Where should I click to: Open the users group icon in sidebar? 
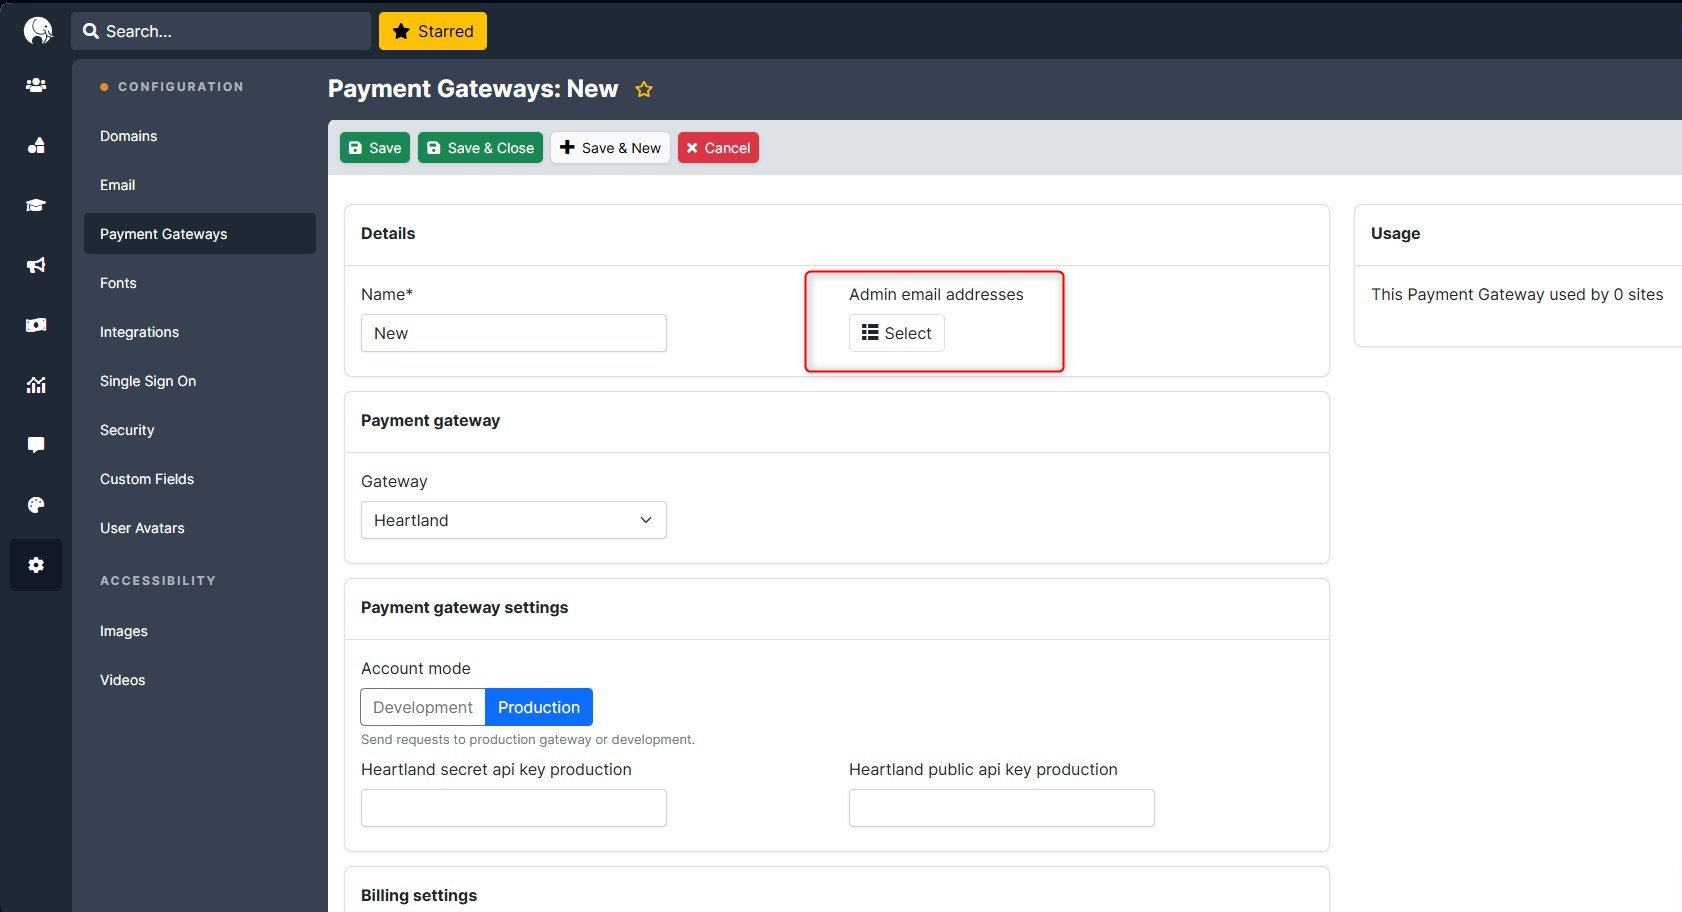pyautogui.click(x=36, y=86)
